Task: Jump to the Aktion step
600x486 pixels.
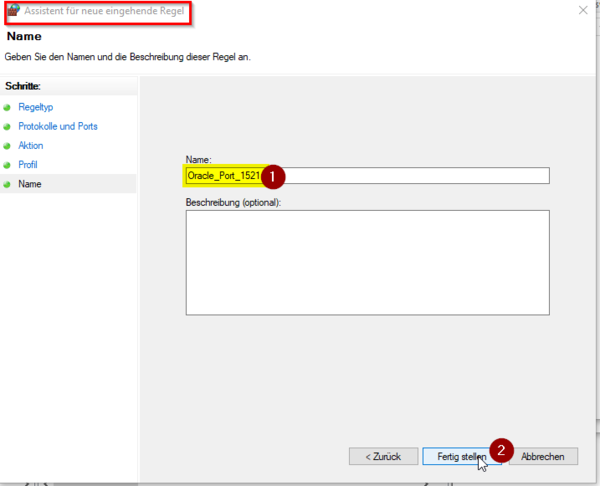Action: pyautogui.click(x=30, y=146)
